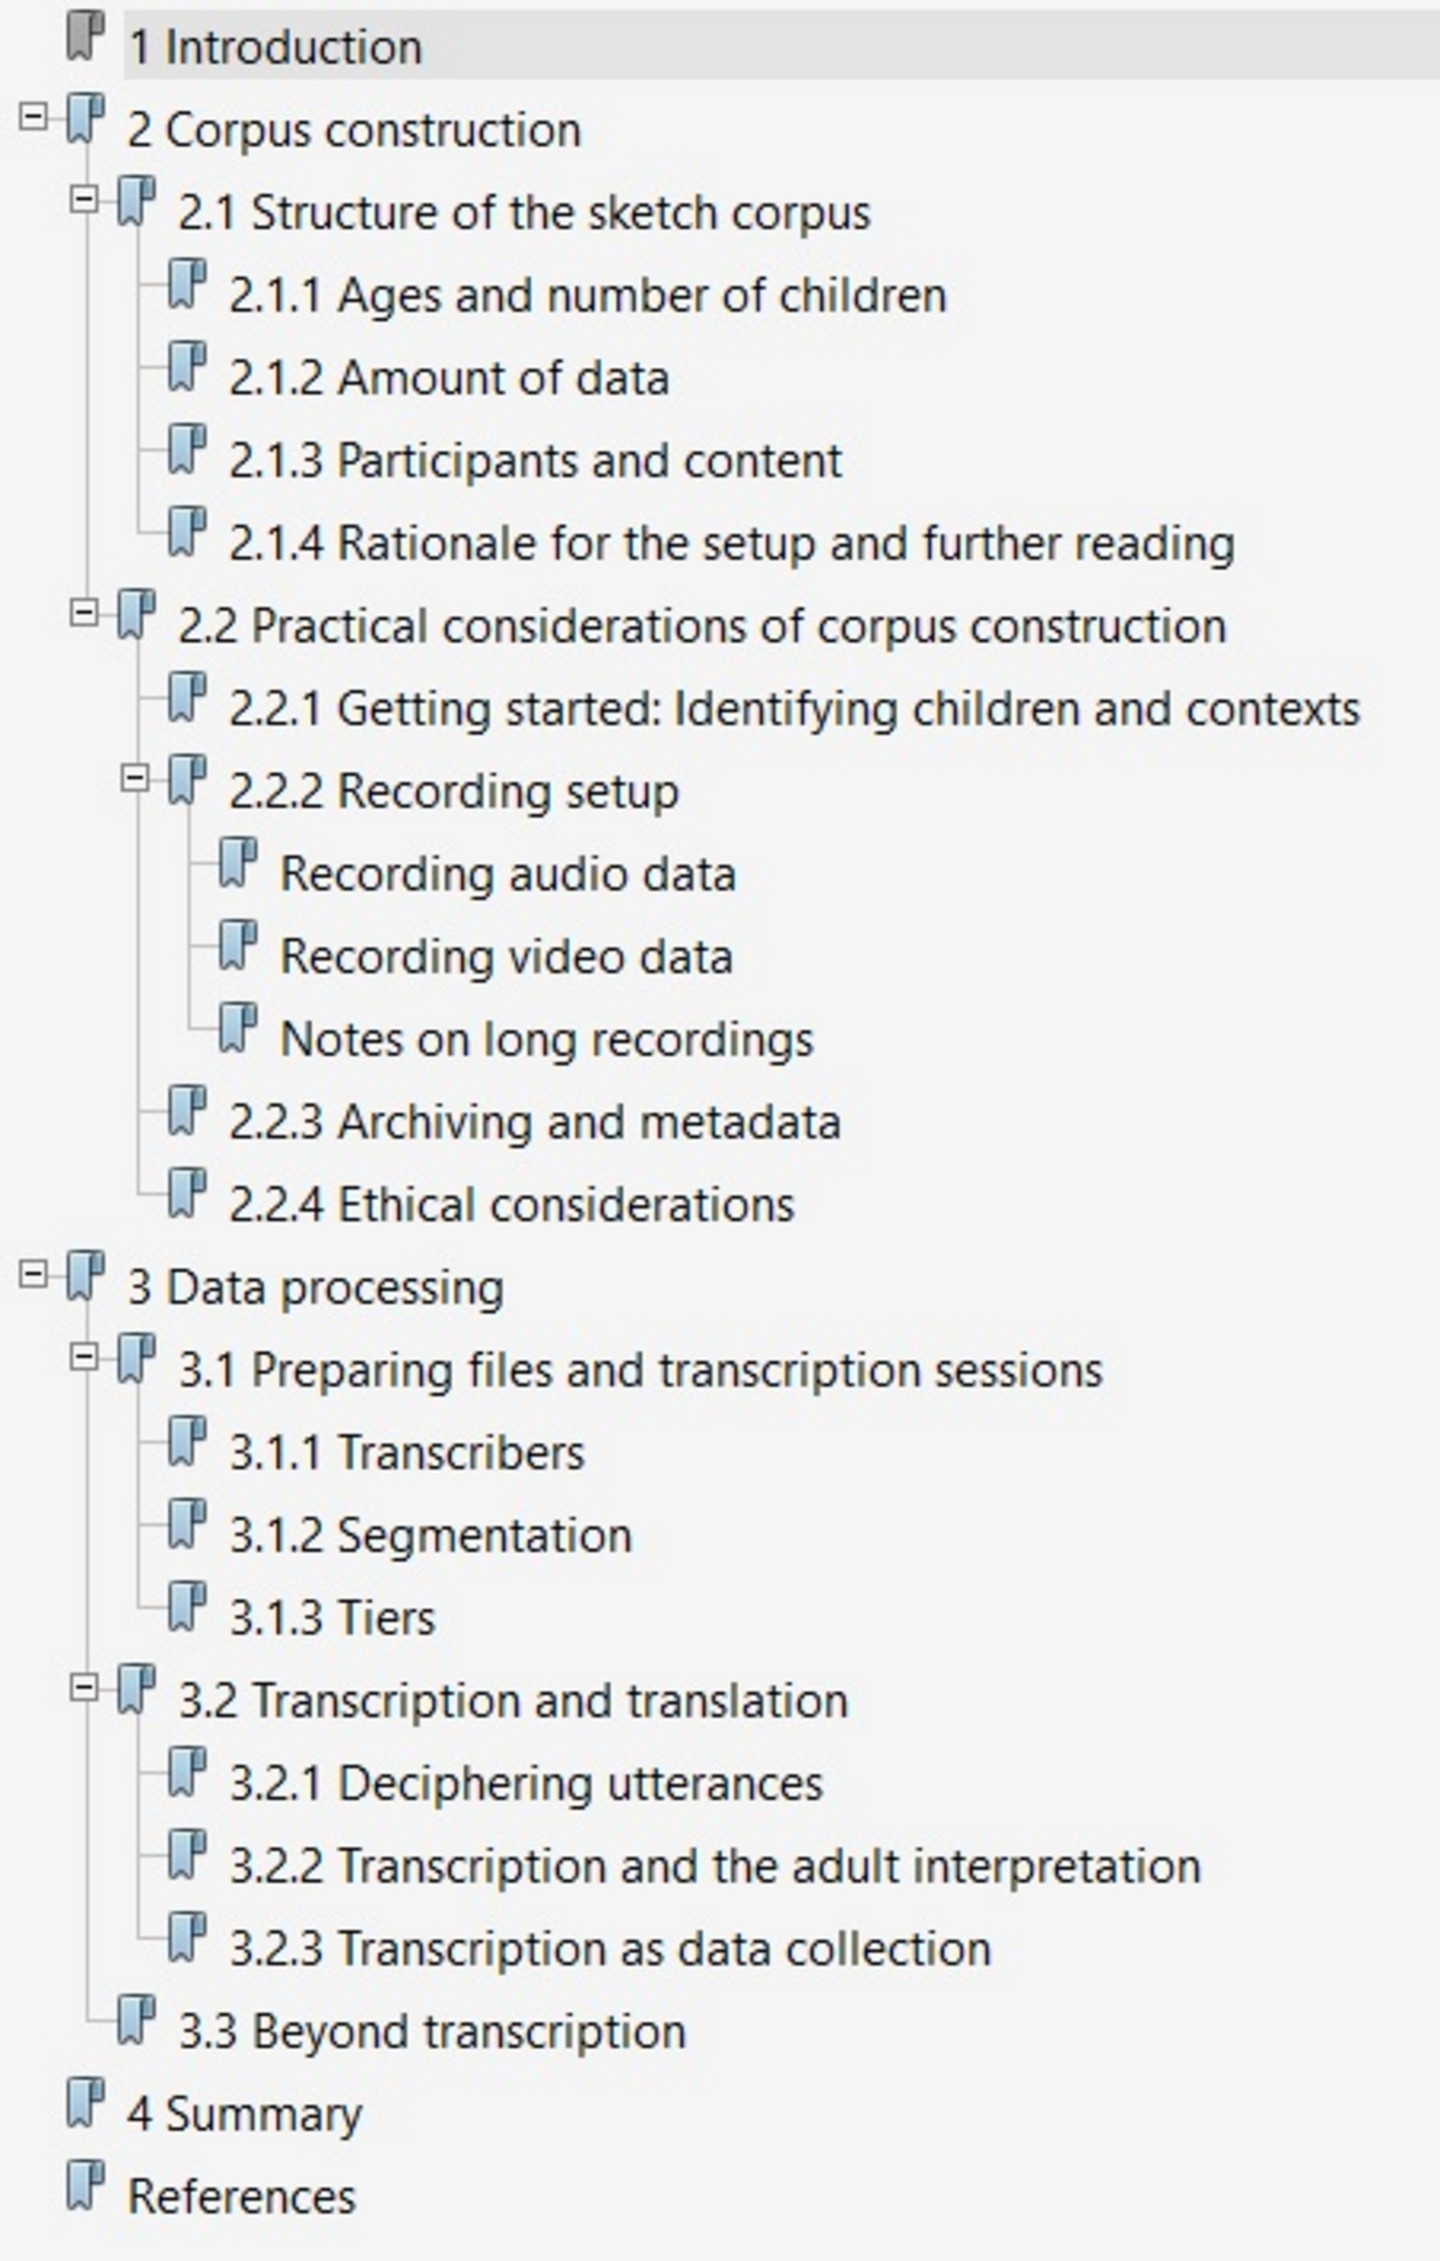Click the bookmark icon next to References

[x=86, y=2186]
